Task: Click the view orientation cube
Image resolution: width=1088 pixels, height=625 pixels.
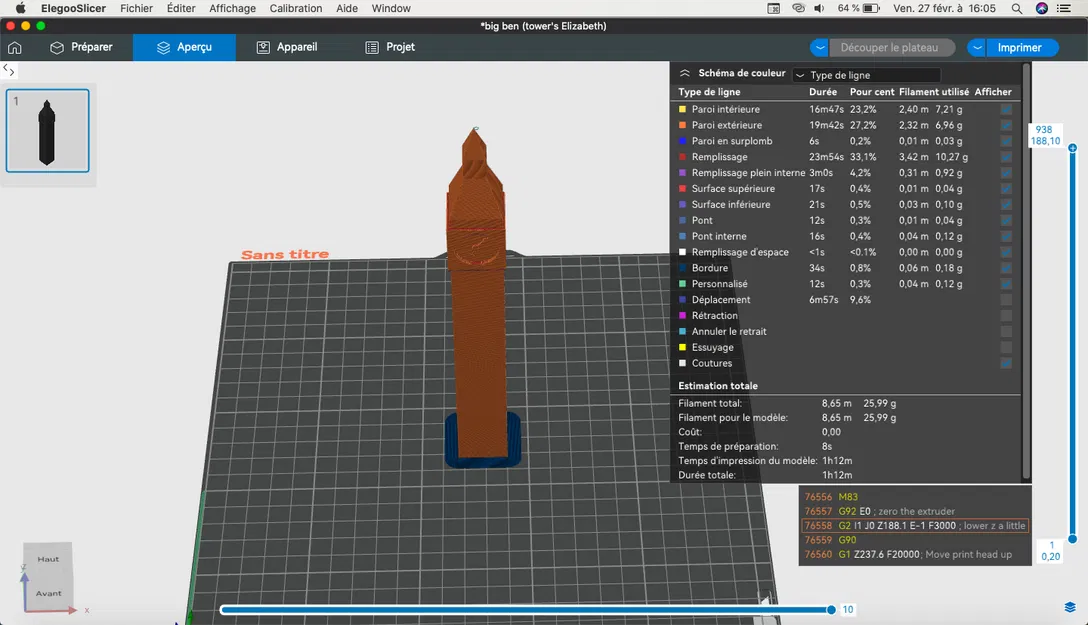Action: (x=48, y=576)
